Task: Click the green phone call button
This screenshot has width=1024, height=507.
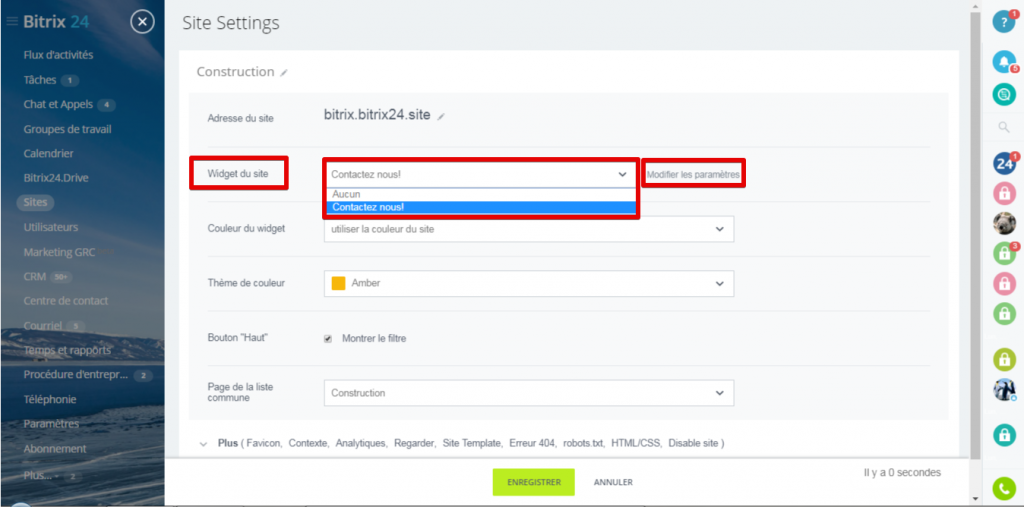Action: pyautogui.click(x=1004, y=489)
